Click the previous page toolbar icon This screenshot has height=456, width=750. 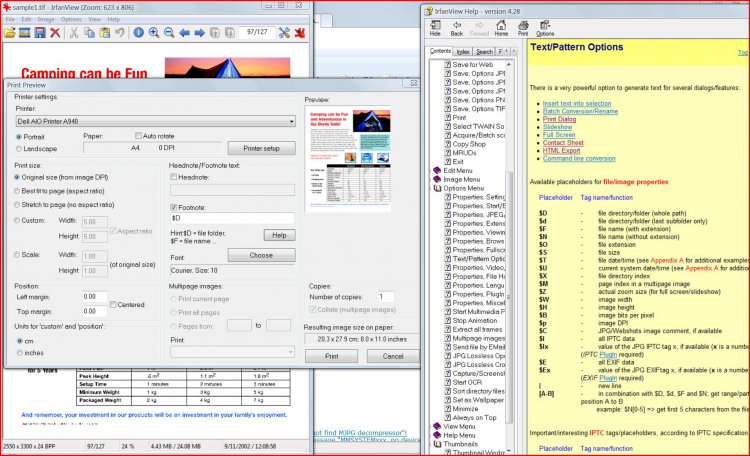[x=215, y=33]
